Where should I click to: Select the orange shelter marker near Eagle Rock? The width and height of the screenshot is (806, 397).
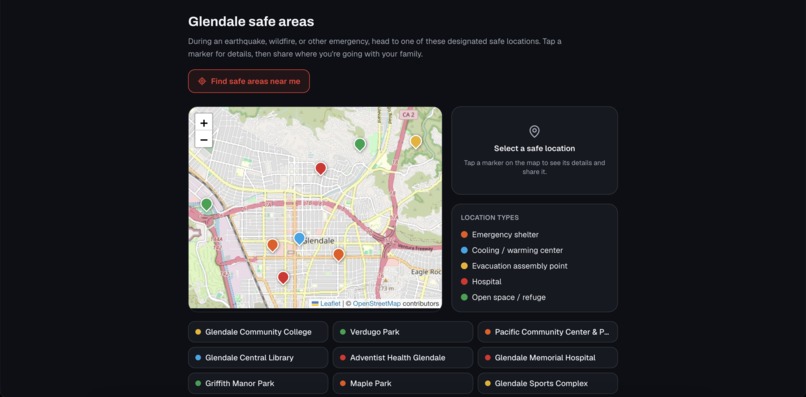point(338,255)
